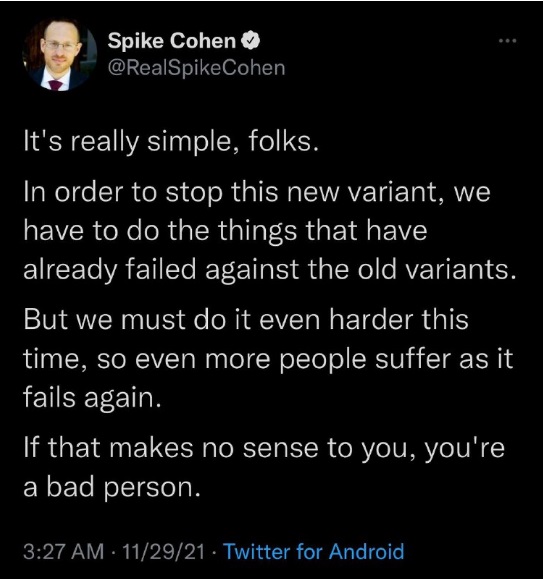
Task: Click the line "But we must do it"
Action: (246, 320)
